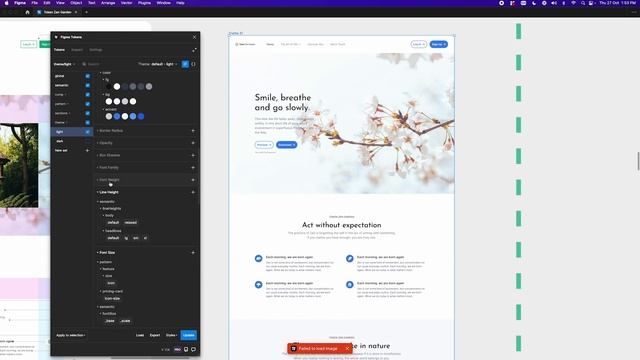Add a new Font Weight token
The image size is (640, 360).
193,180
